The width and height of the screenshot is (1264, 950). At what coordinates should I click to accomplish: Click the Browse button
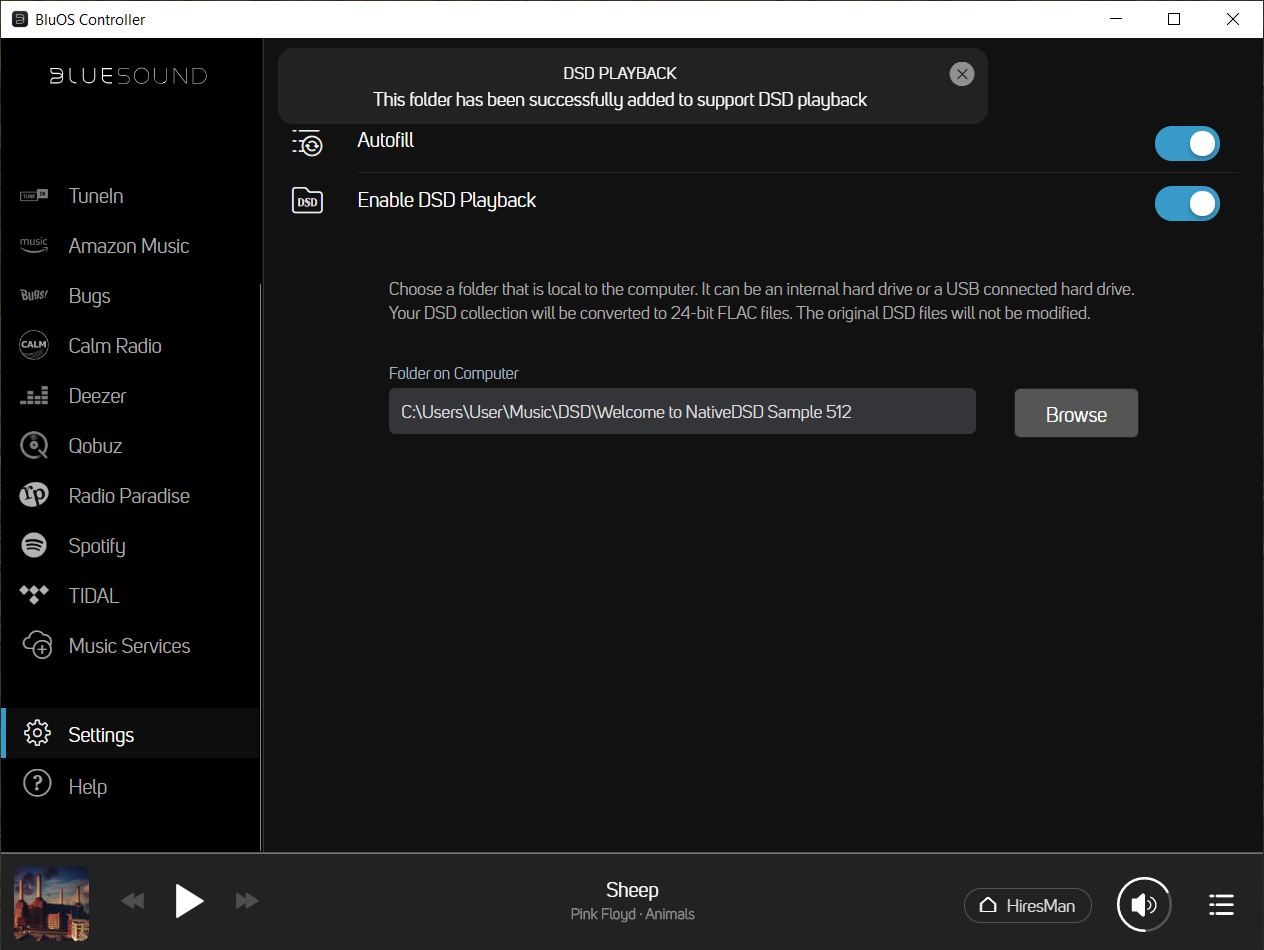[x=1076, y=414]
